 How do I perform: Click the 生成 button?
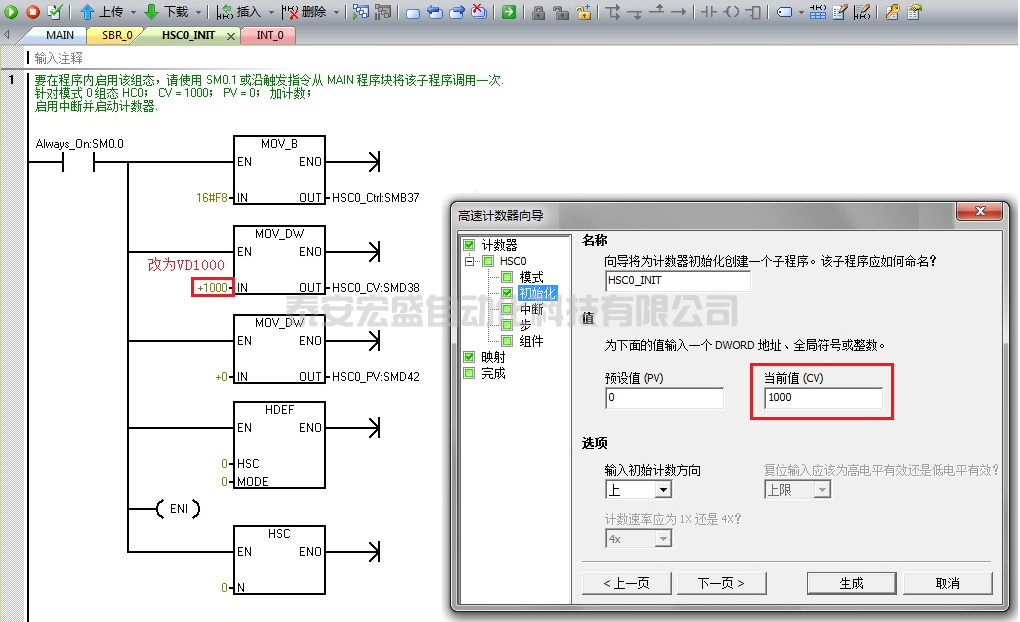point(851,583)
